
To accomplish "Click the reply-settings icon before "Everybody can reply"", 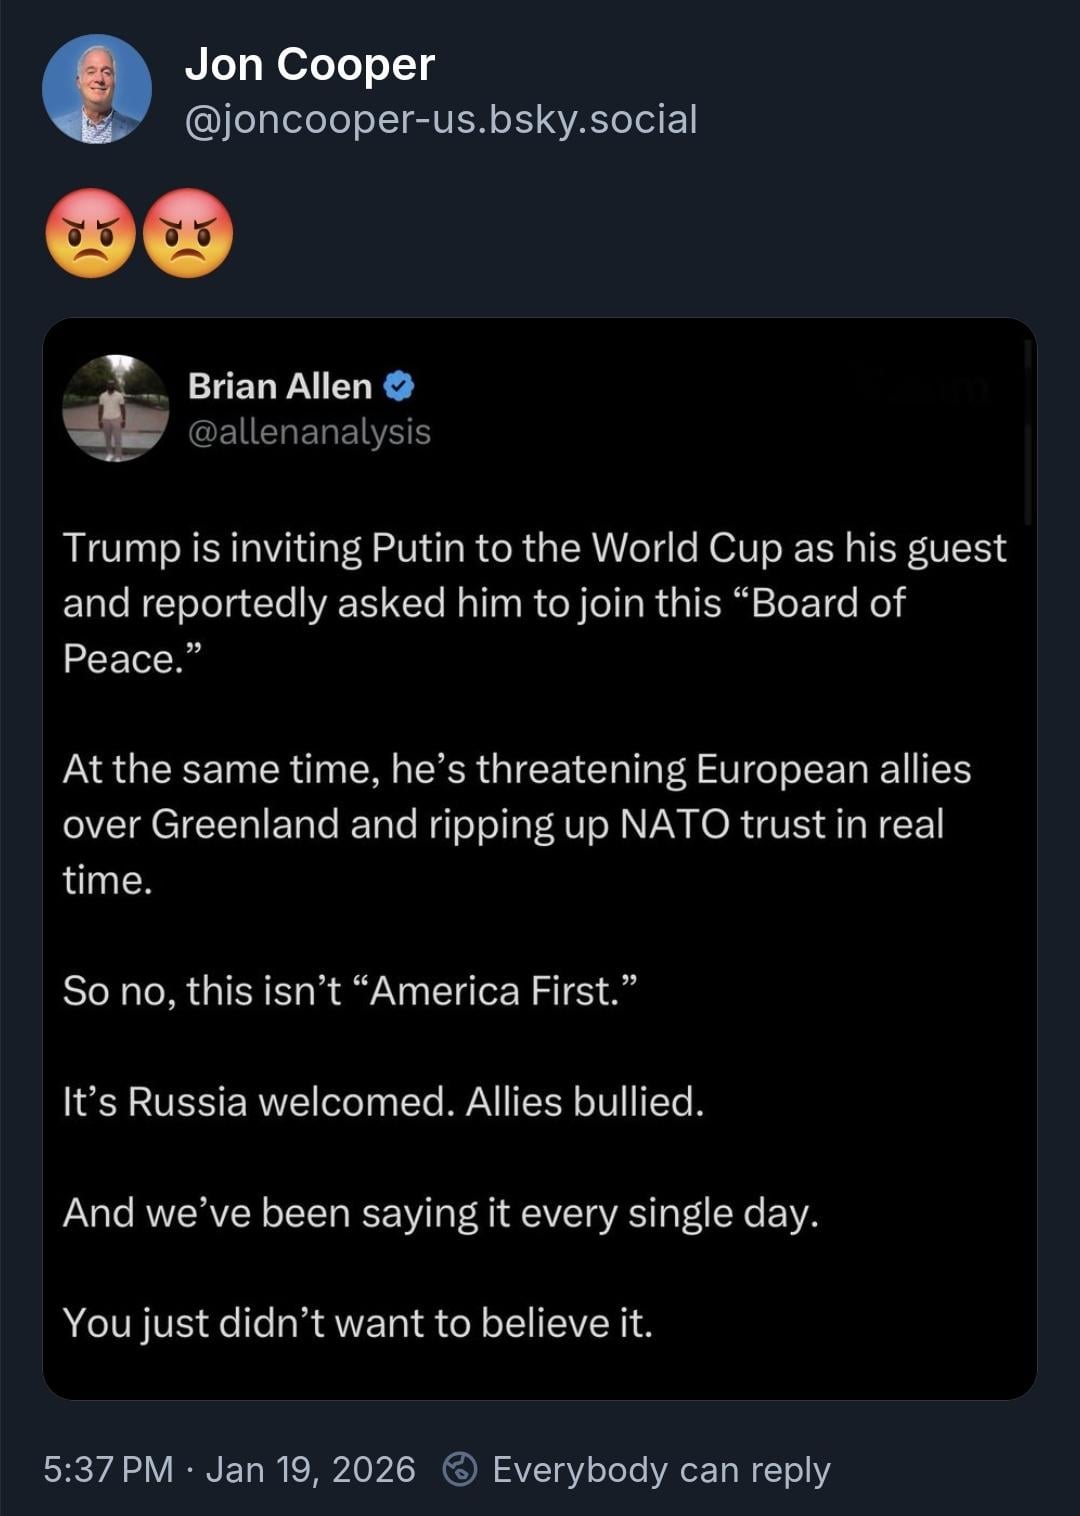I will (460, 1469).
